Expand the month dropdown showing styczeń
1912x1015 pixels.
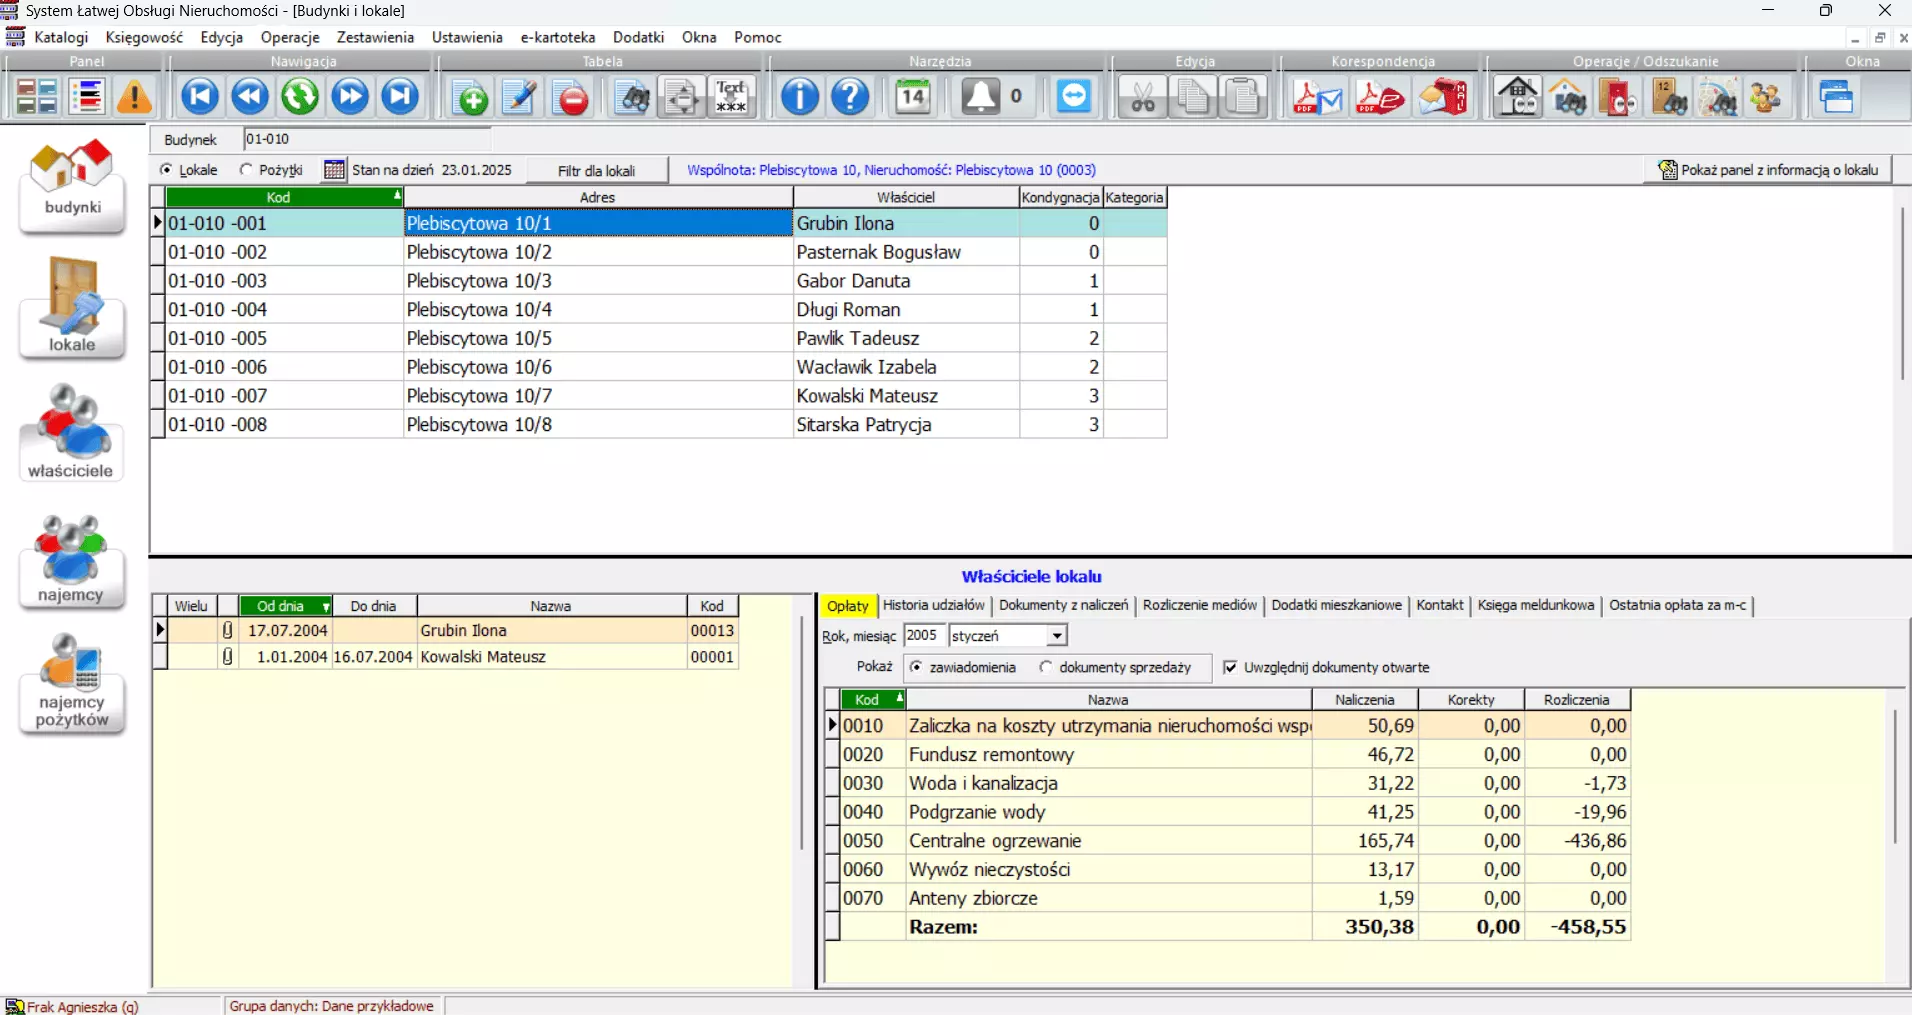(x=1057, y=636)
